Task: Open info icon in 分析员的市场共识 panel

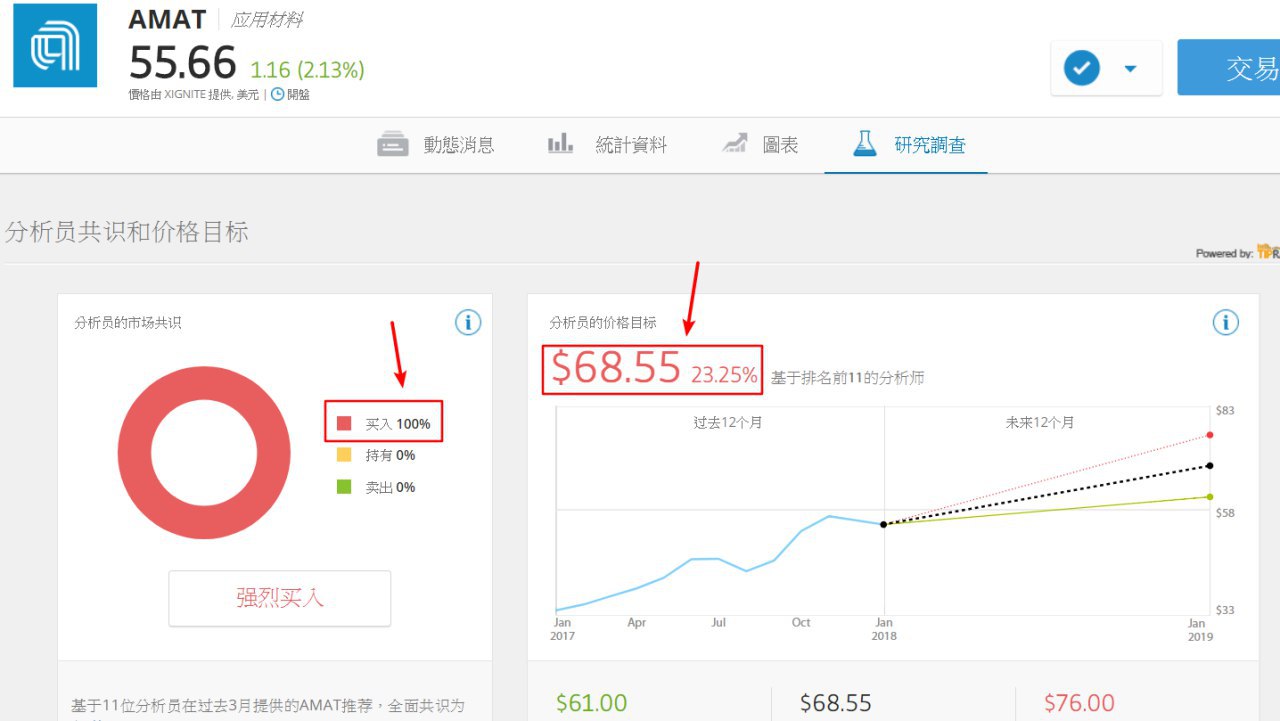Action: point(468,322)
